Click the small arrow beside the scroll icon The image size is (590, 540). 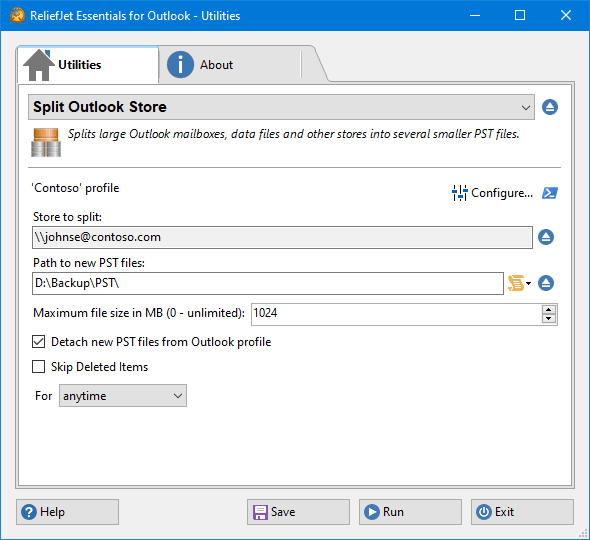click(528, 283)
